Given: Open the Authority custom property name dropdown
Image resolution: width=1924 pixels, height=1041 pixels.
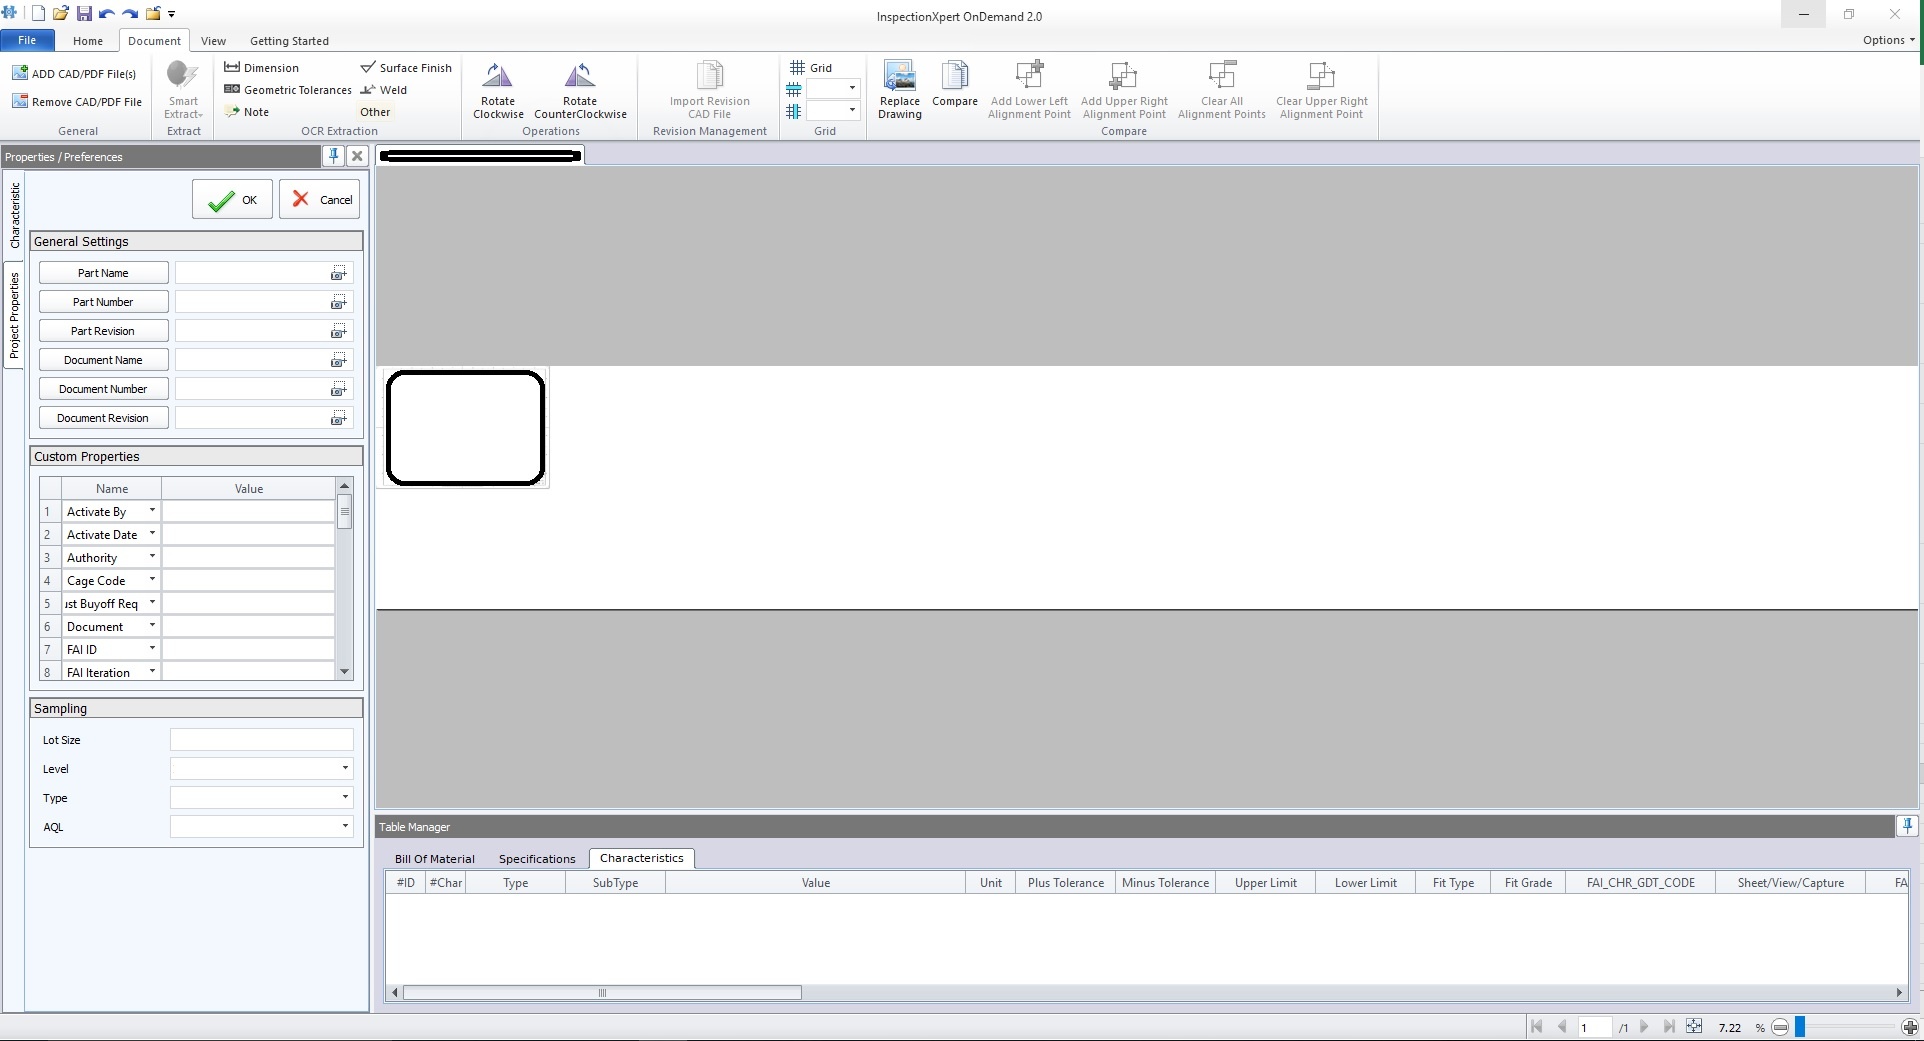Looking at the screenshot, I should coord(150,557).
